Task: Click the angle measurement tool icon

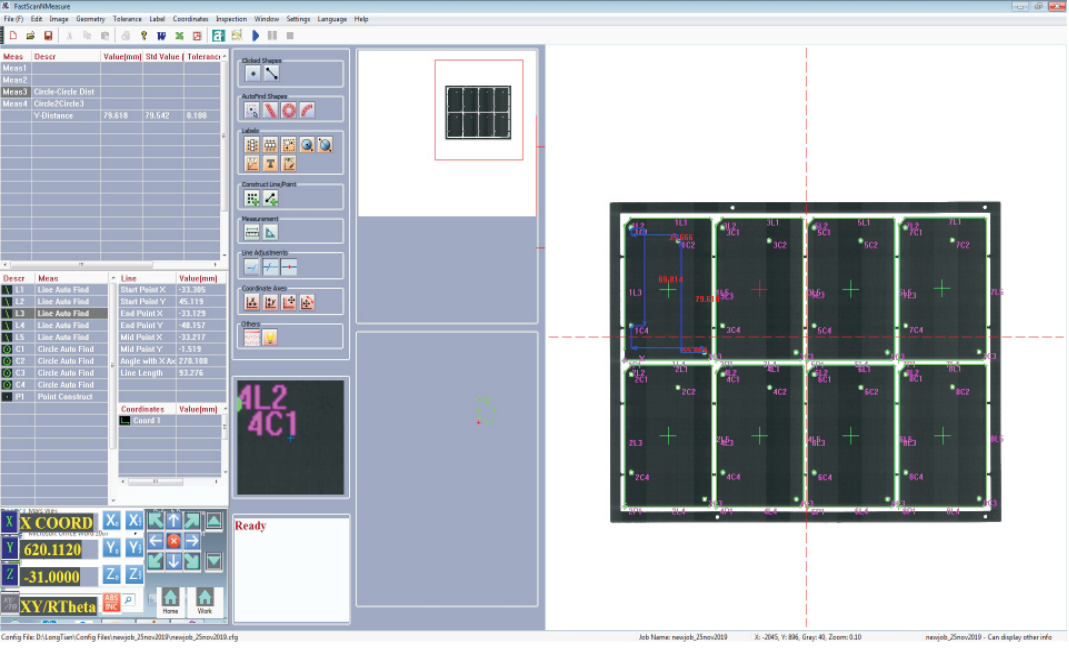Action: (x=271, y=232)
